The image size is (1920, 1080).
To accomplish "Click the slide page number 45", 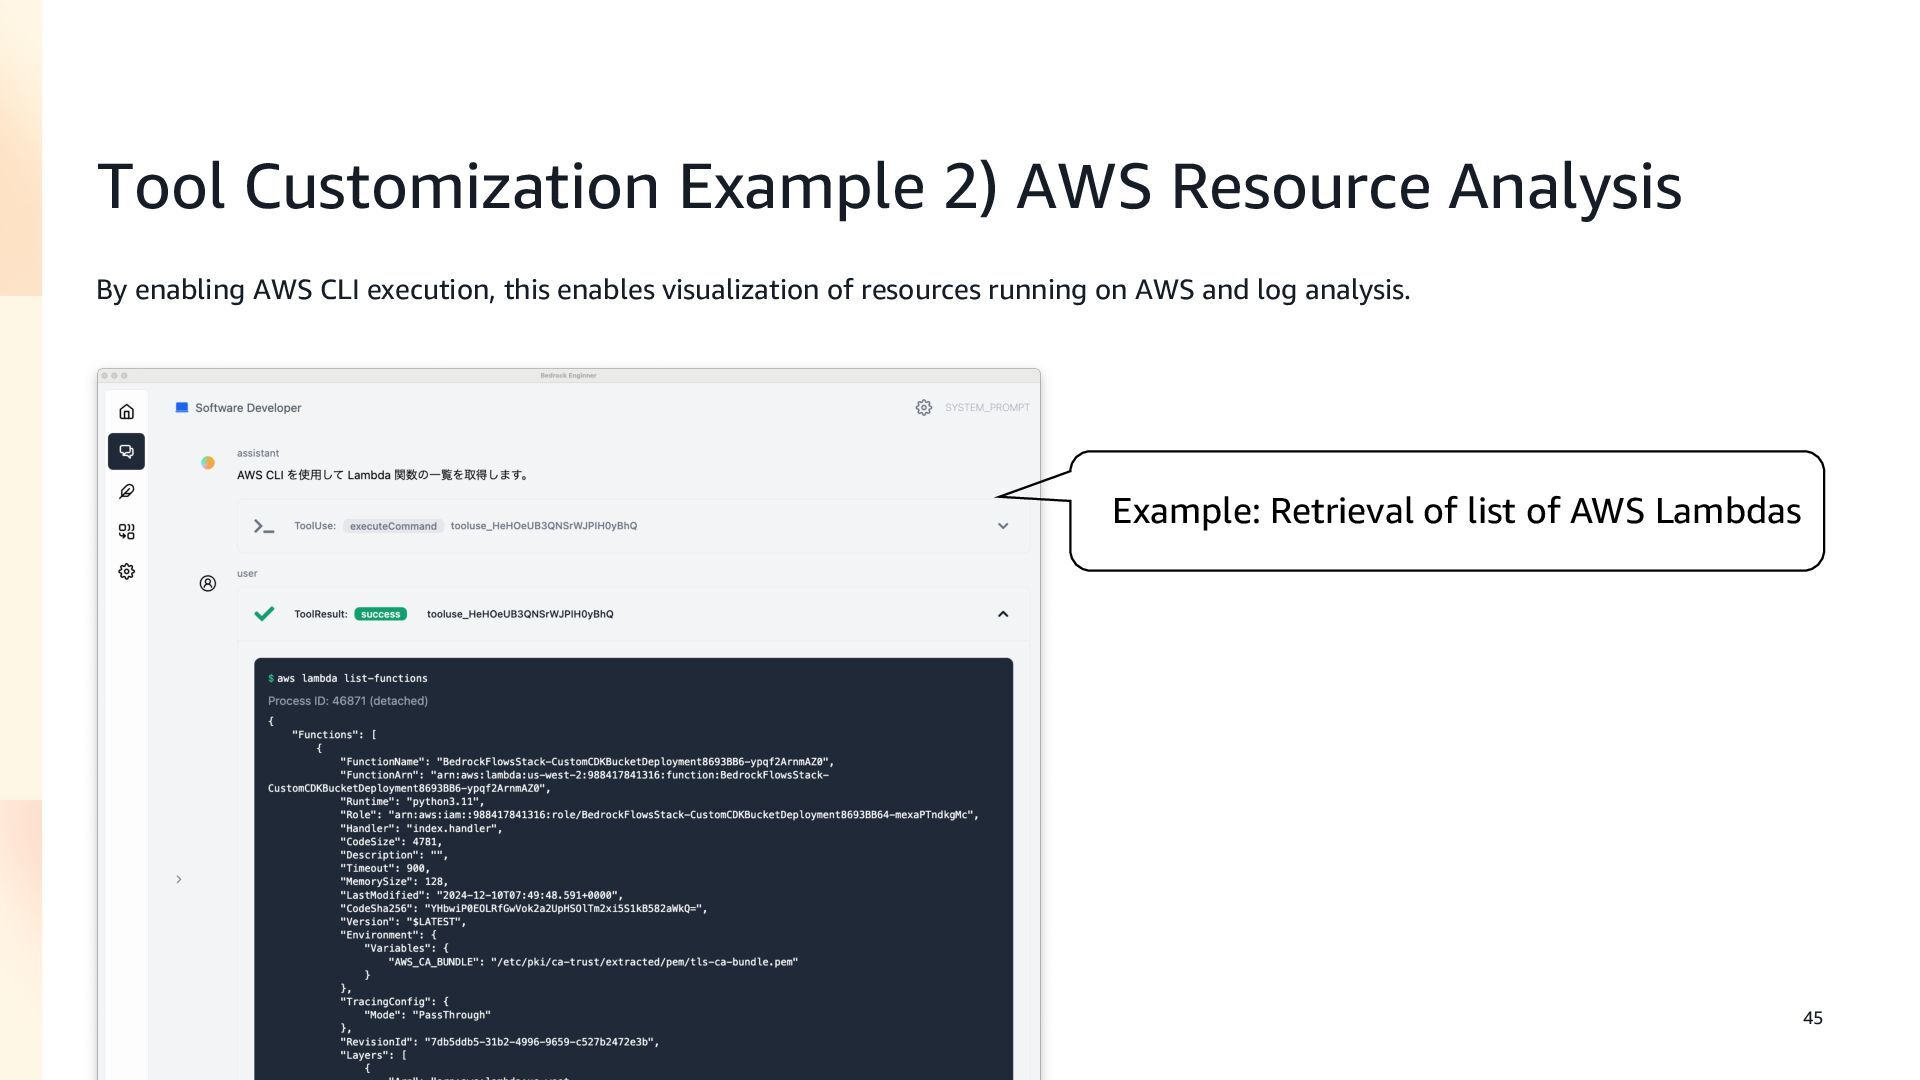I will coord(1812,1018).
